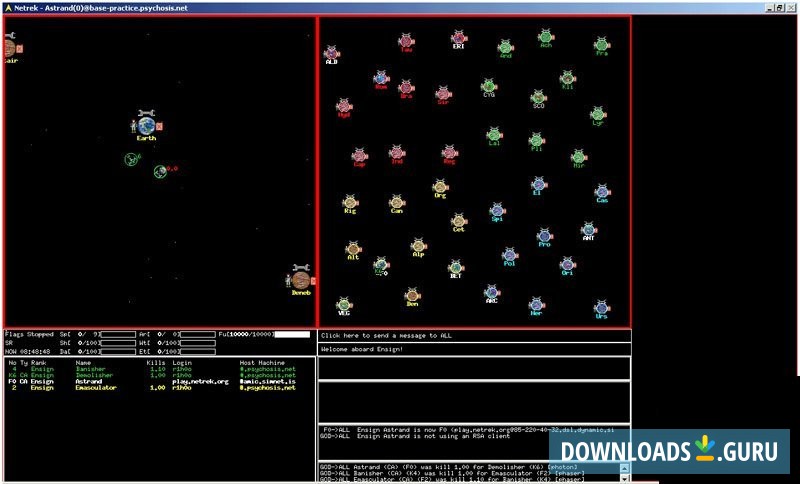Select player Demolisher in the player list
Screen dimensions: 800x484
point(94,375)
